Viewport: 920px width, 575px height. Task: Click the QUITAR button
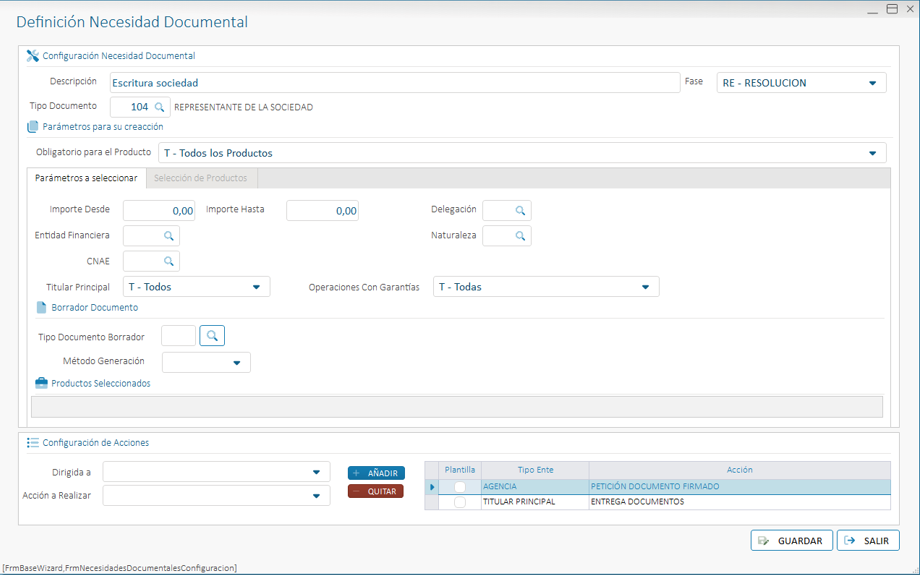click(376, 491)
